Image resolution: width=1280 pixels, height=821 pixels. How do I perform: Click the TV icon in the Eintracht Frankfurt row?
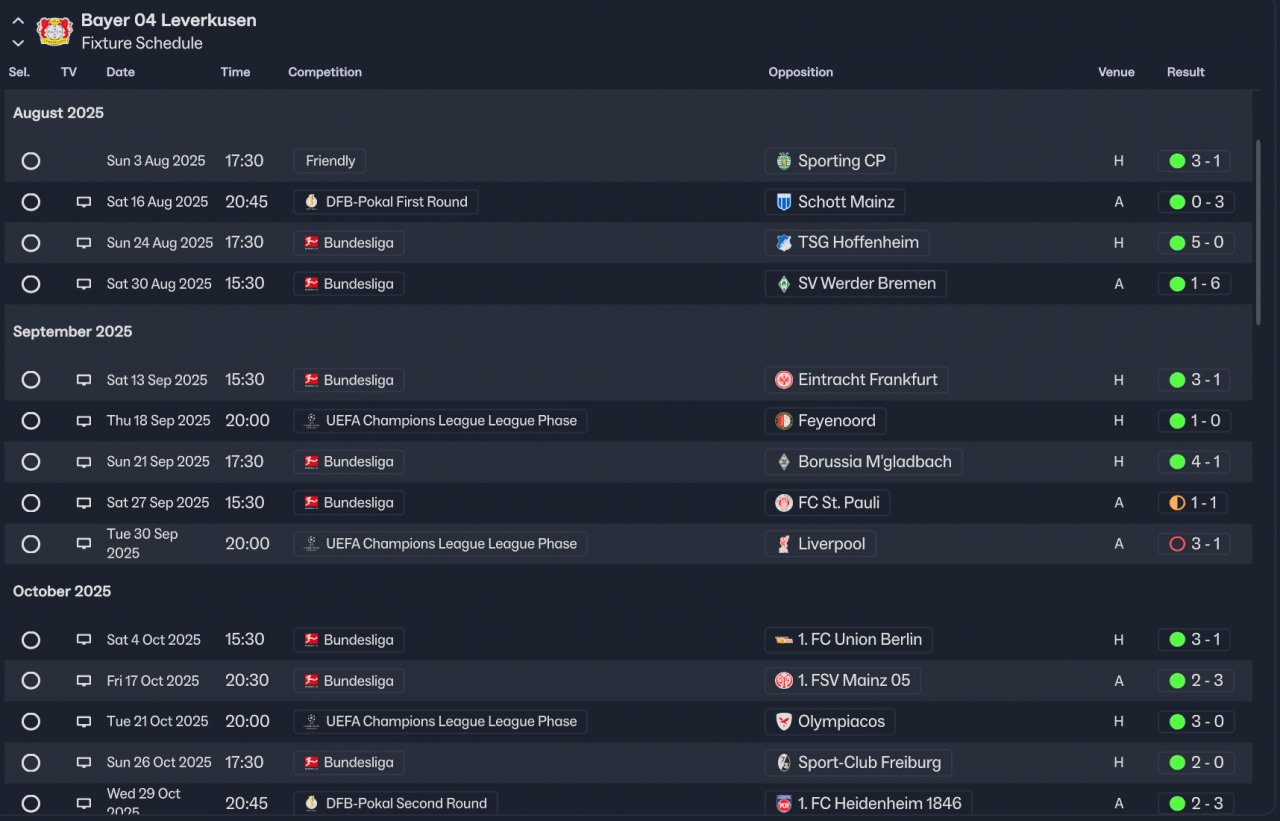84,380
